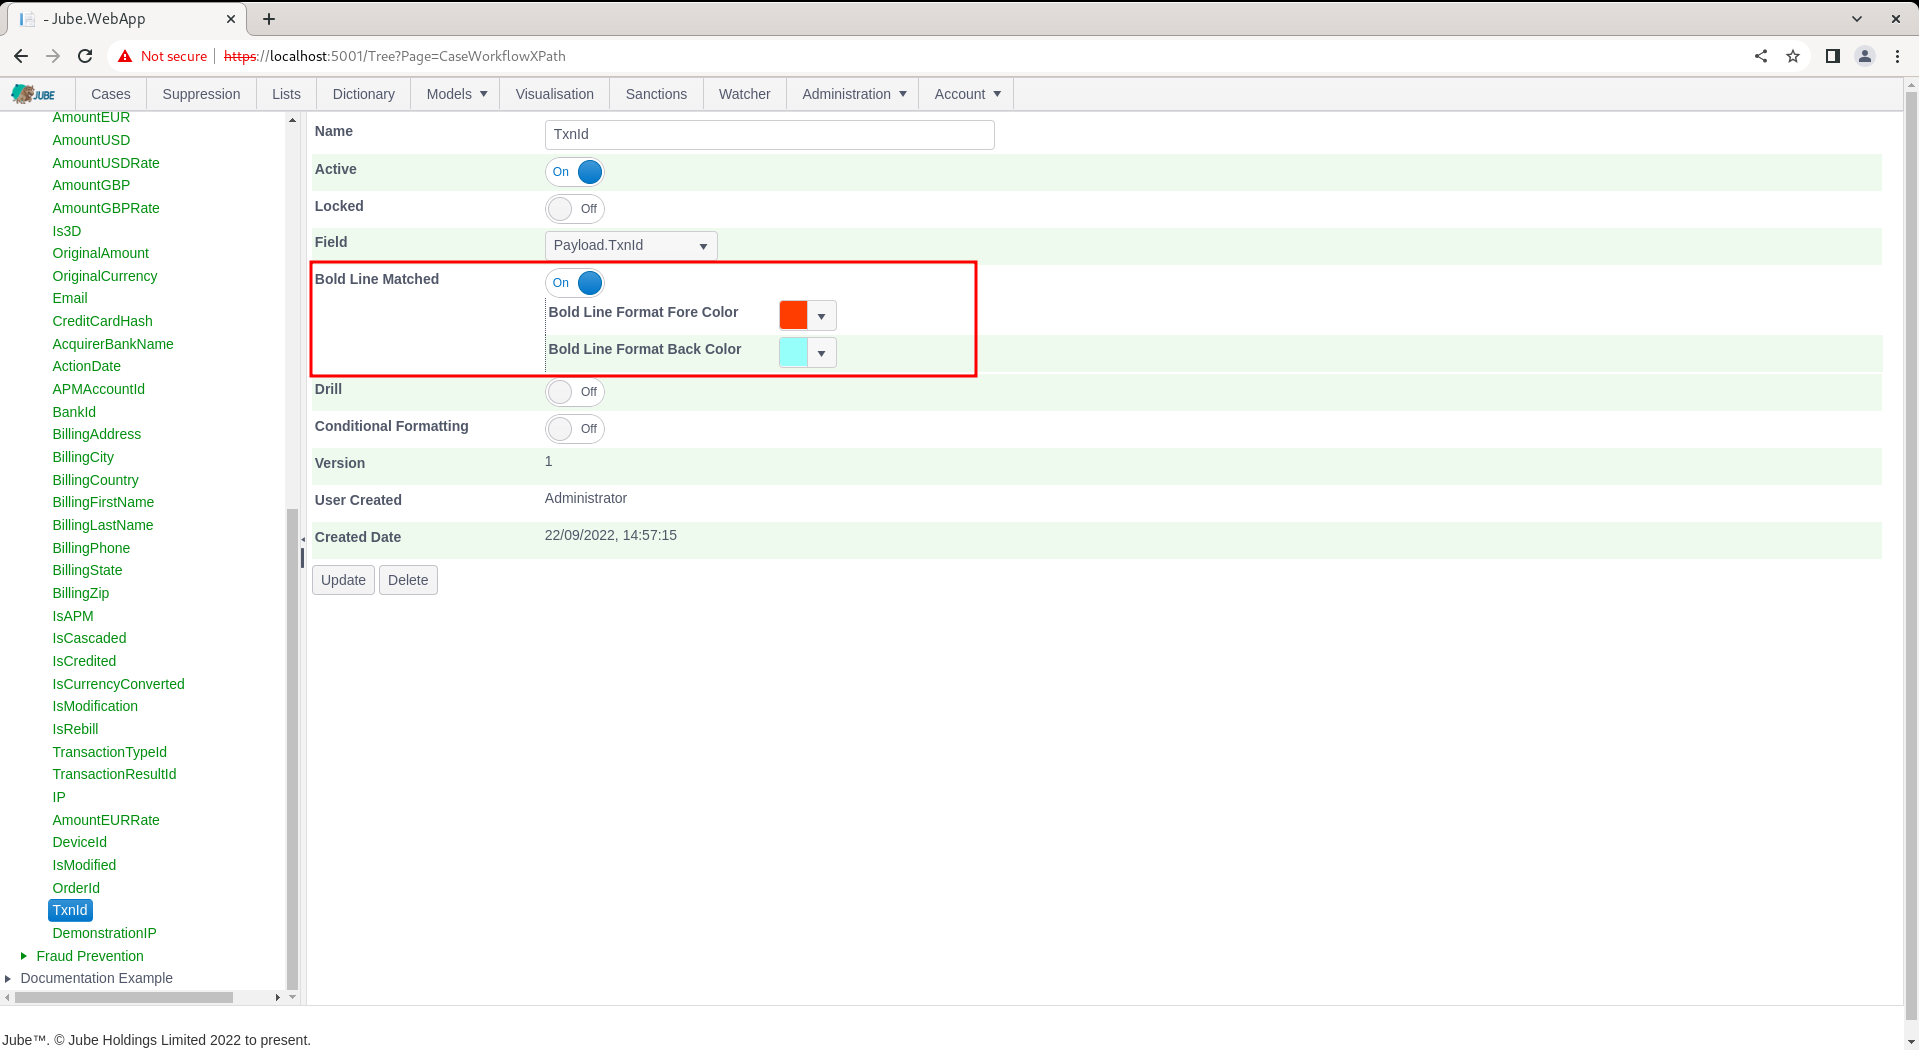Open the Field dropdown Payload.TxnId

click(631, 245)
